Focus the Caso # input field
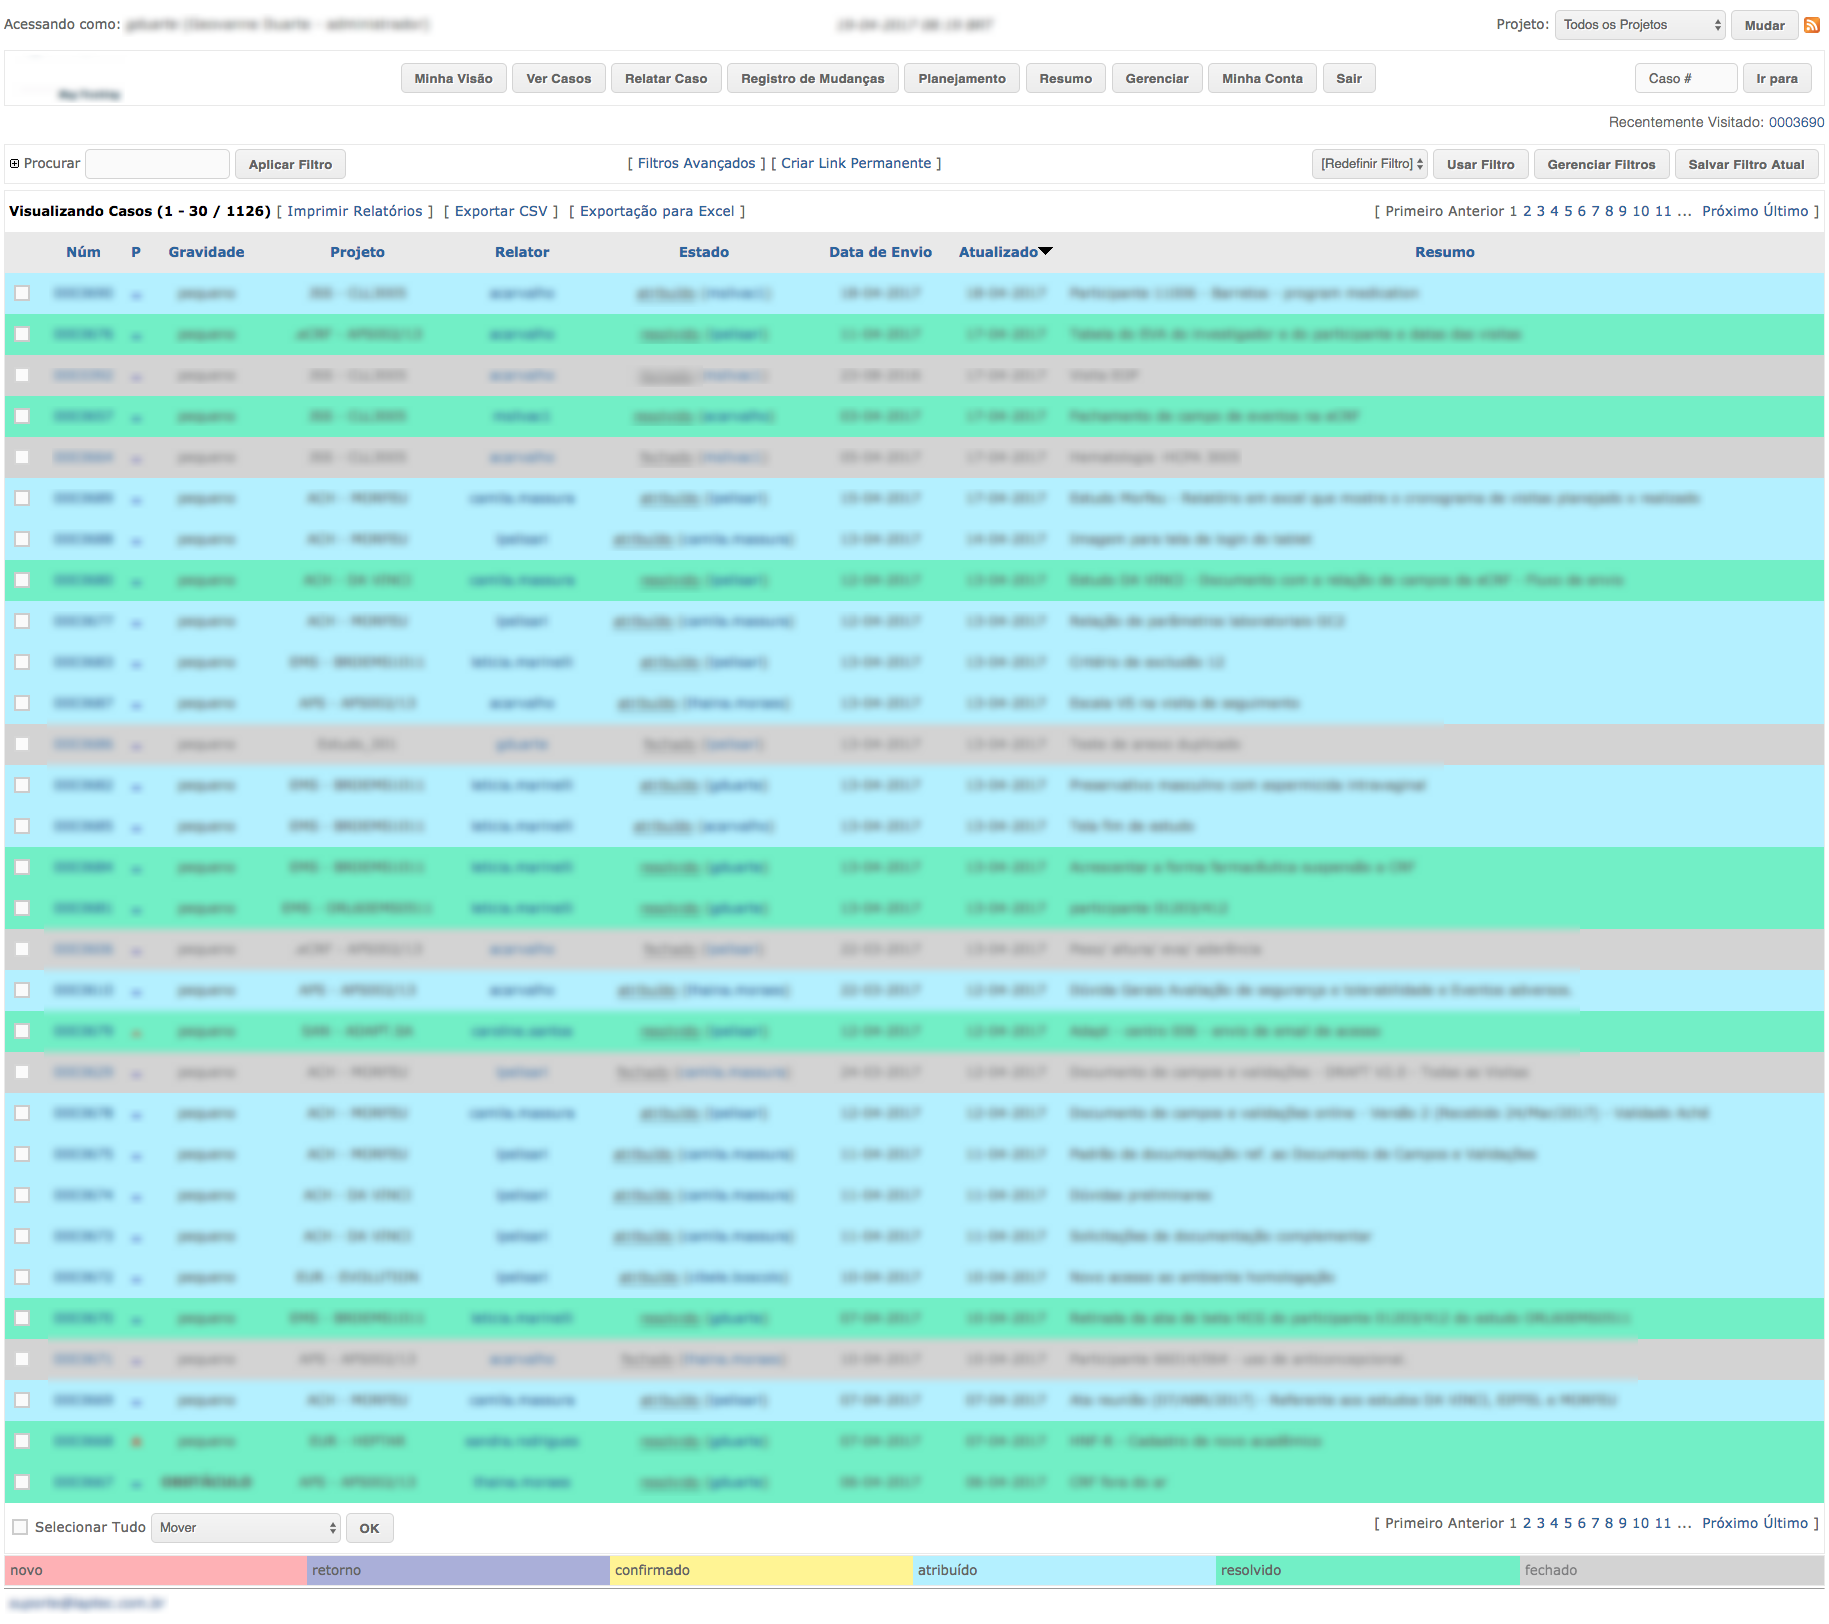The image size is (1829, 1624). (1686, 78)
